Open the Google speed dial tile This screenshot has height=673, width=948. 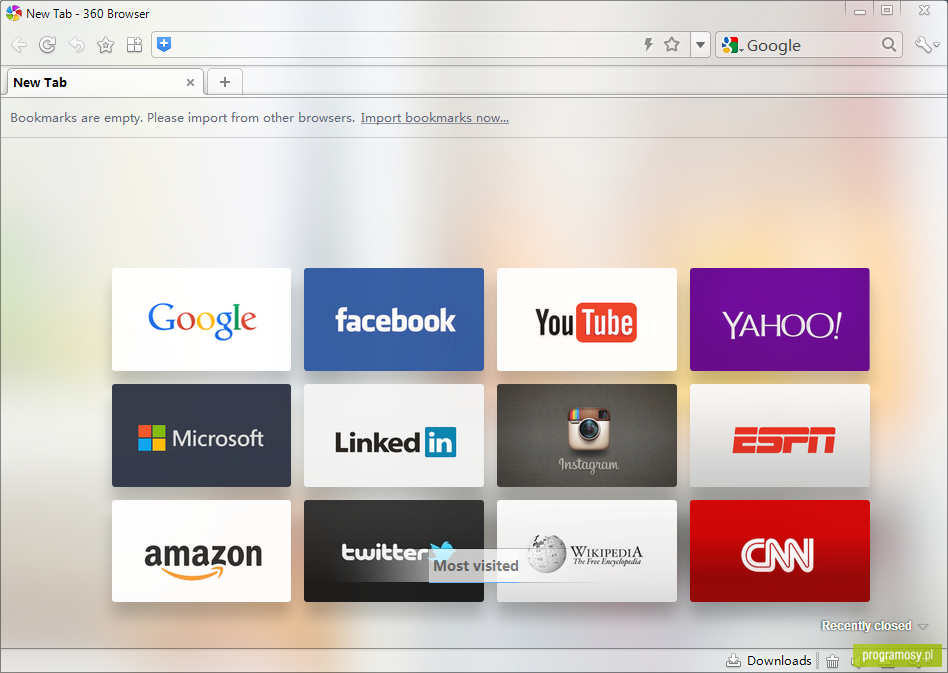click(x=201, y=319)
